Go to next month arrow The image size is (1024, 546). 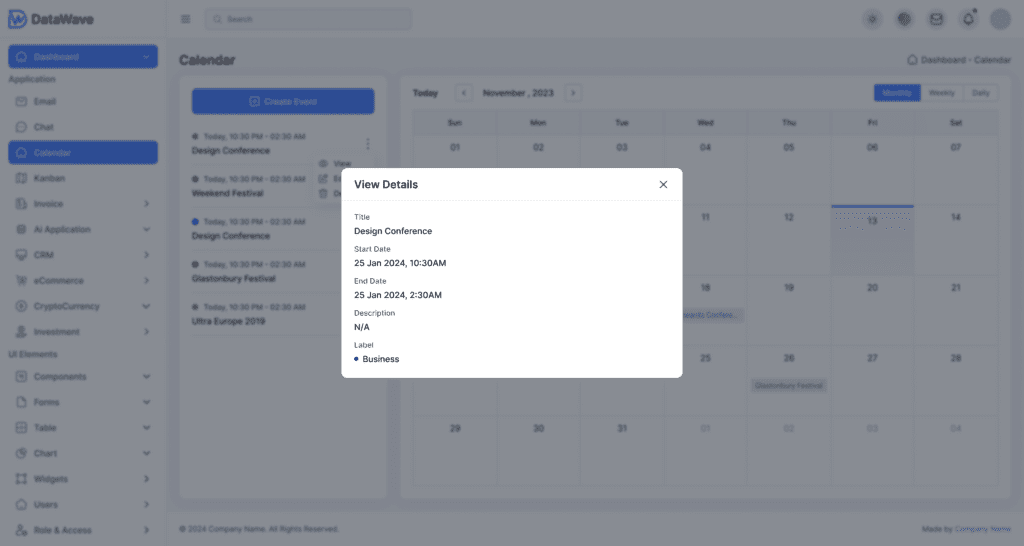[572, 93]
